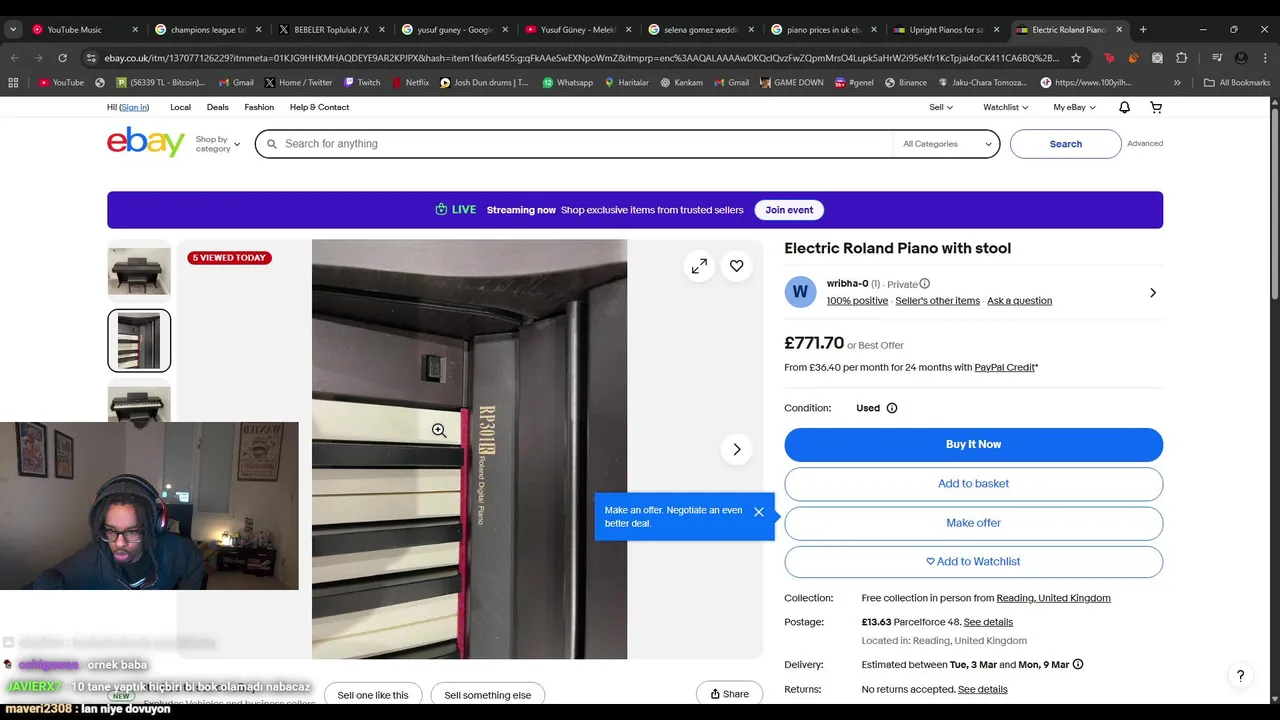Open the Twitch bookmark

click(x=362, y=83)
